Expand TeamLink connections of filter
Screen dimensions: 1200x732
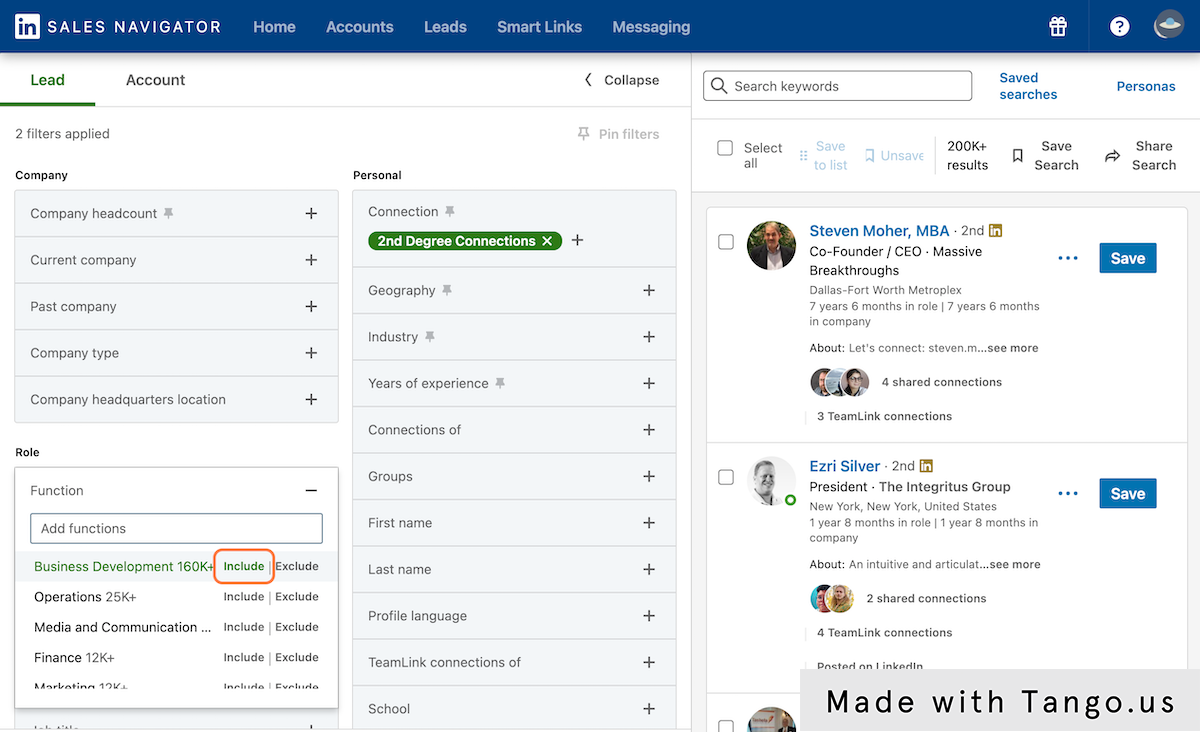pos(649,662)
